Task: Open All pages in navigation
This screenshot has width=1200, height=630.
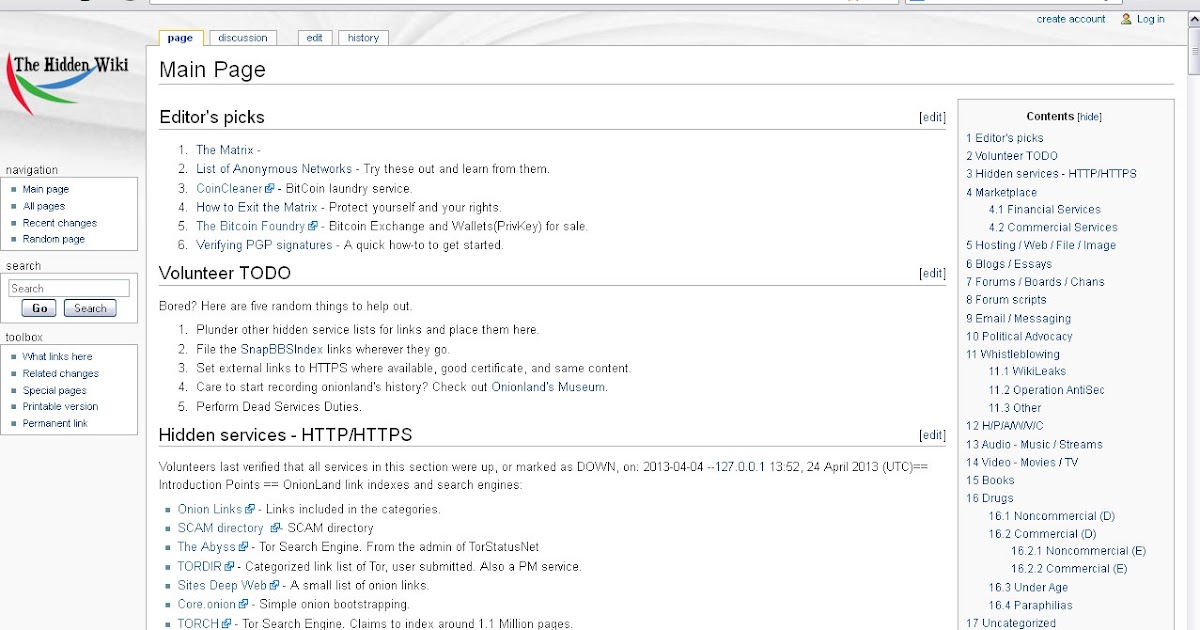Action: coord(44,206)
